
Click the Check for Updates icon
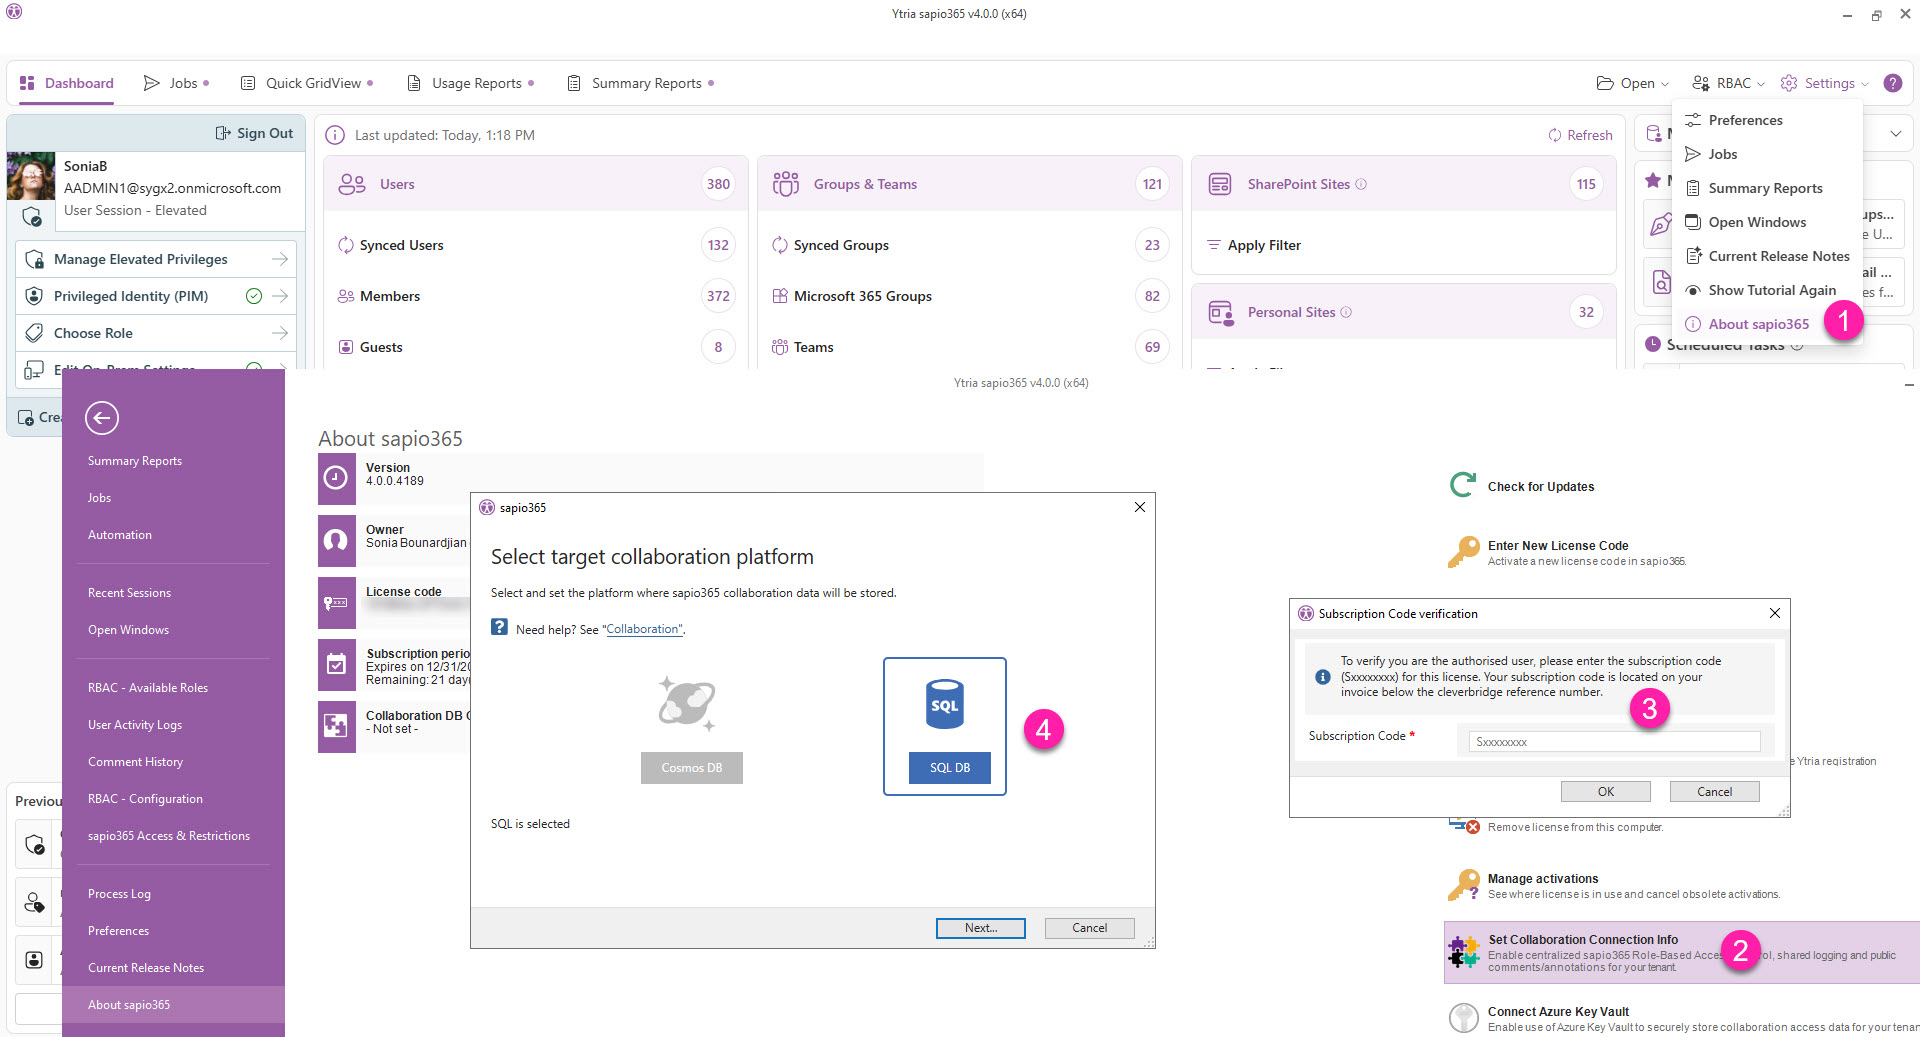pos(1462,485)
